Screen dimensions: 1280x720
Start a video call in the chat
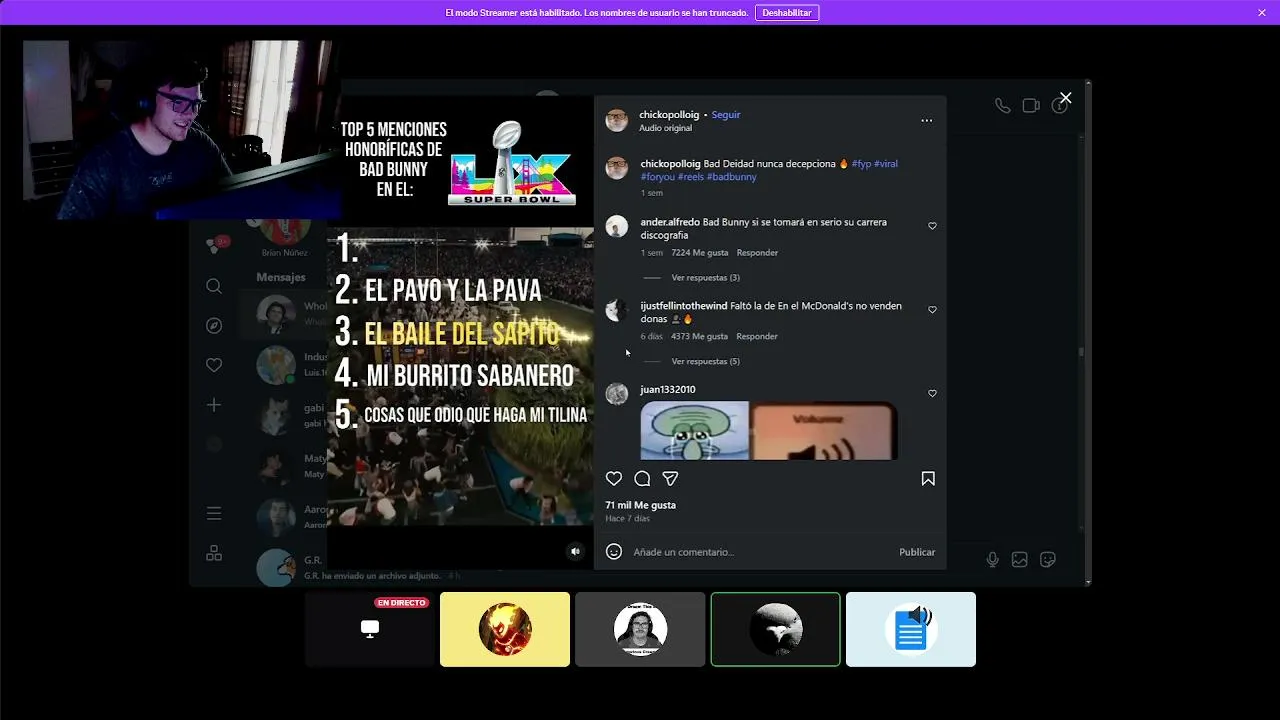pyautogui.click(x=1031, y=106)
